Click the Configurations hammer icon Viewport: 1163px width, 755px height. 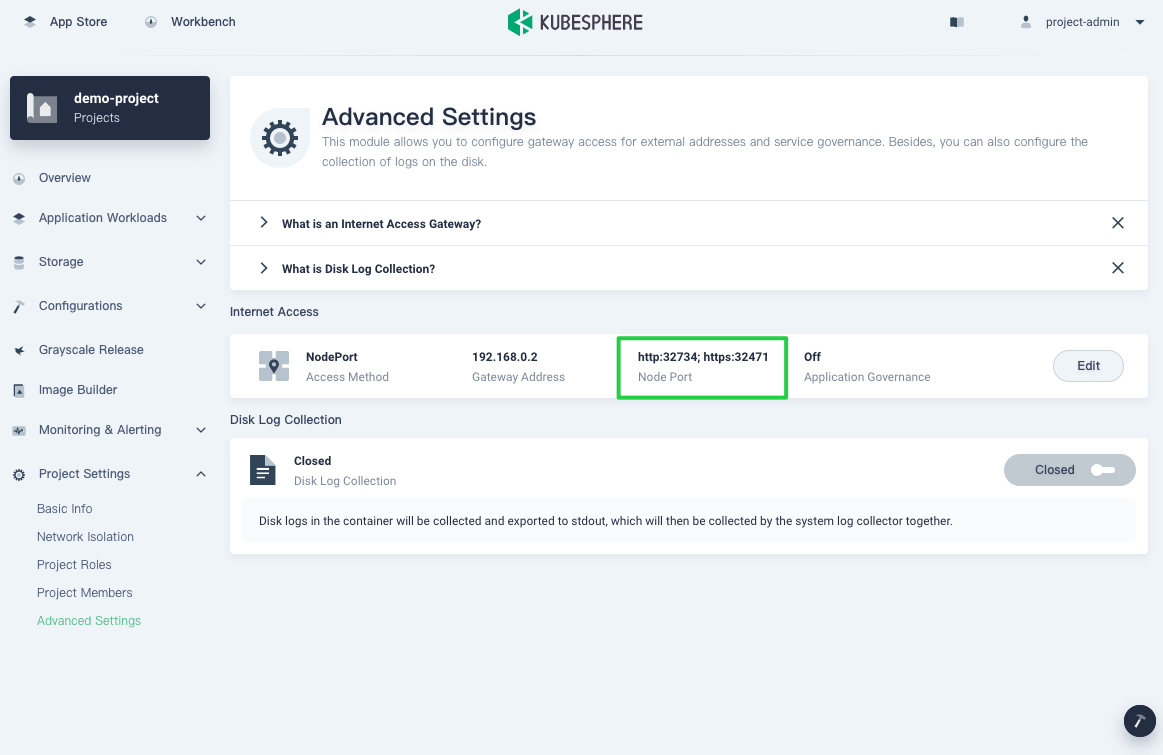click(19, 306)
